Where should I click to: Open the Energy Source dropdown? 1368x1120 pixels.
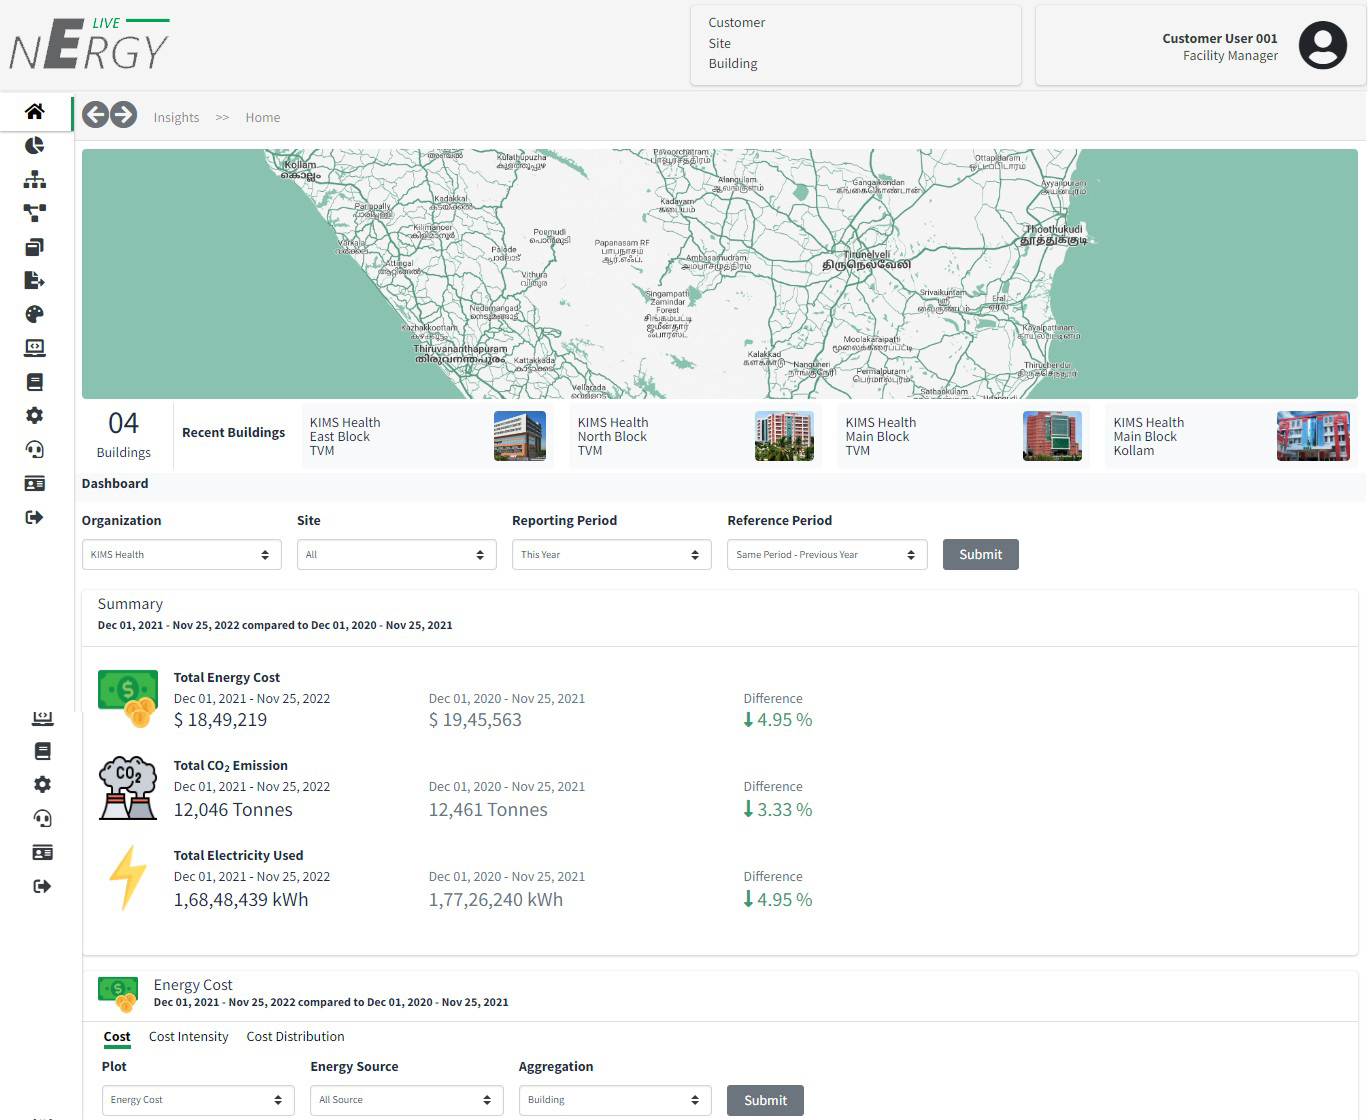407,1100
